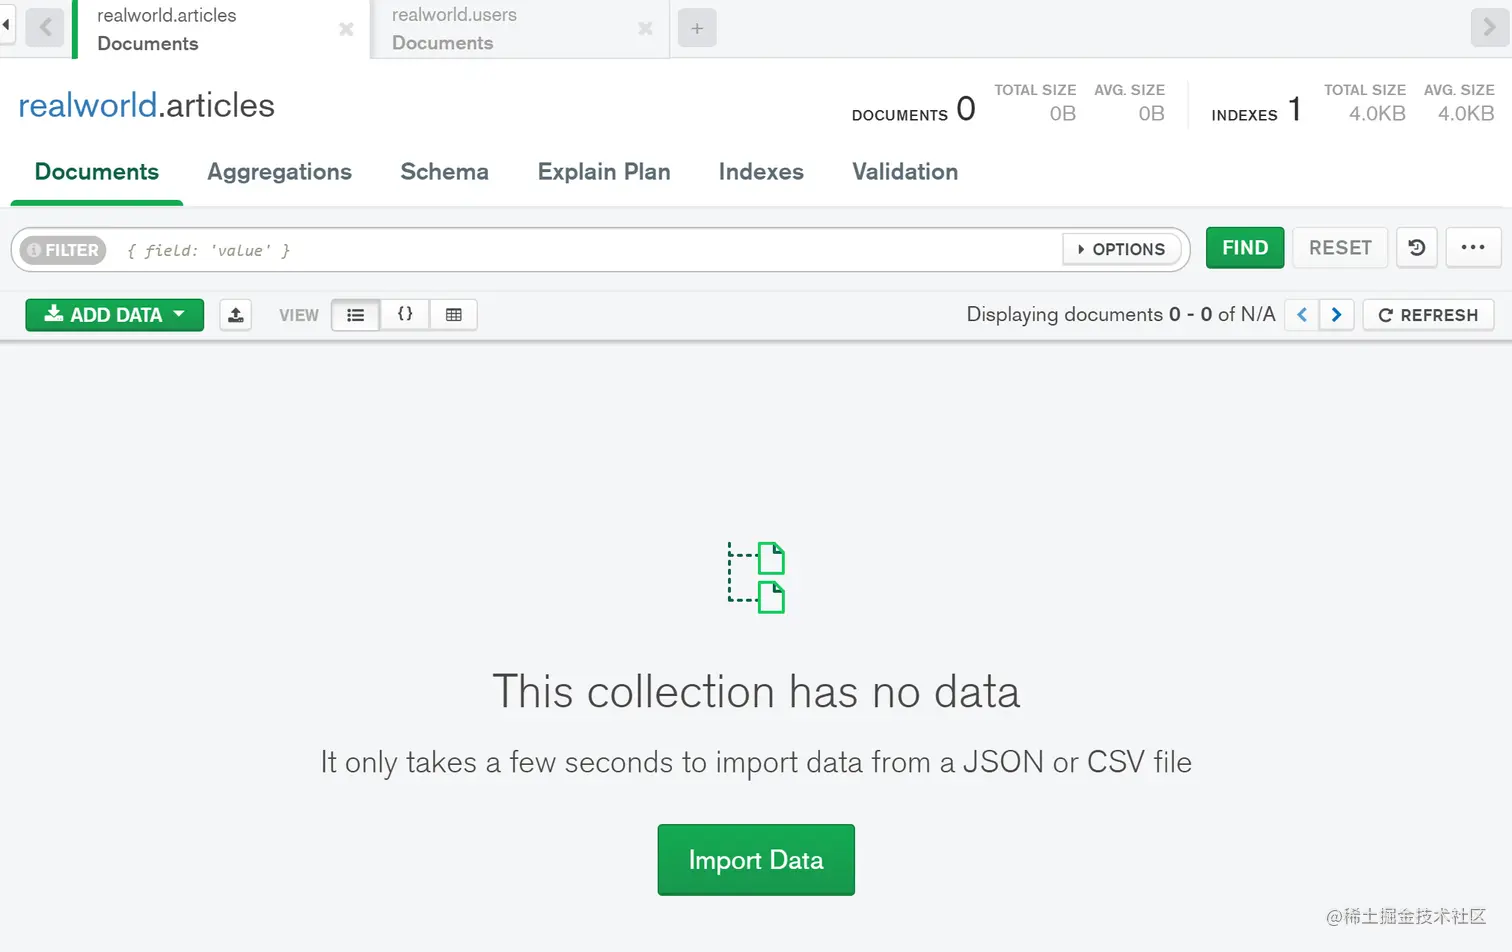Screen dimensions: 1512x952
Task: Switch to JSON braces view
Action: (405, 315)
